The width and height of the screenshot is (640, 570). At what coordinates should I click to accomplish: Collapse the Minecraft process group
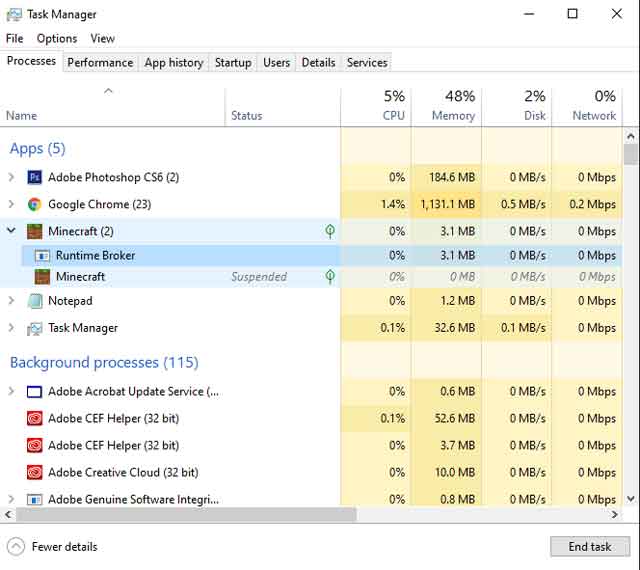point(11,231)
